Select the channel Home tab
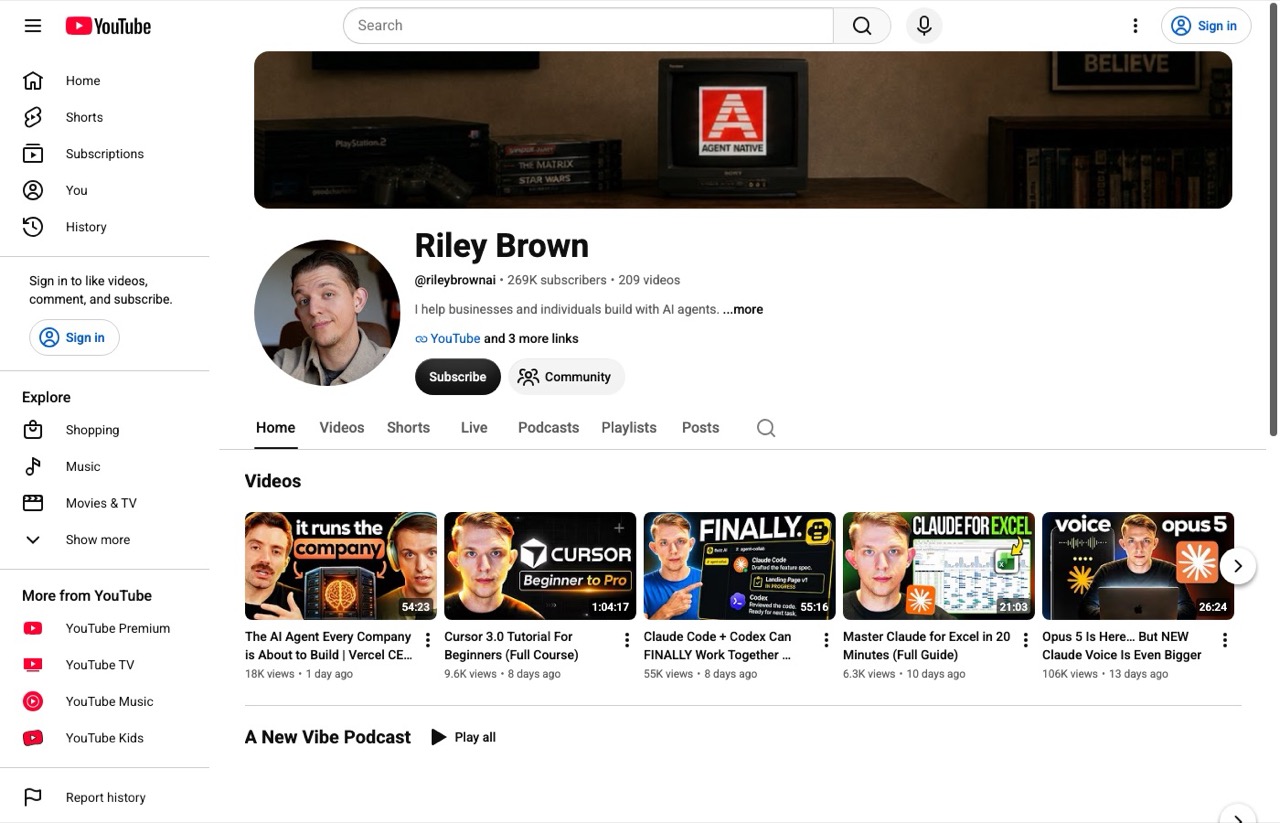The image size is (1280, 823). [275, 428]
